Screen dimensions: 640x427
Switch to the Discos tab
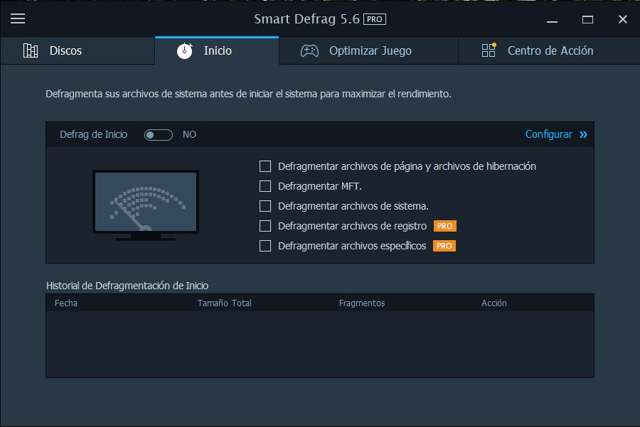78,51
